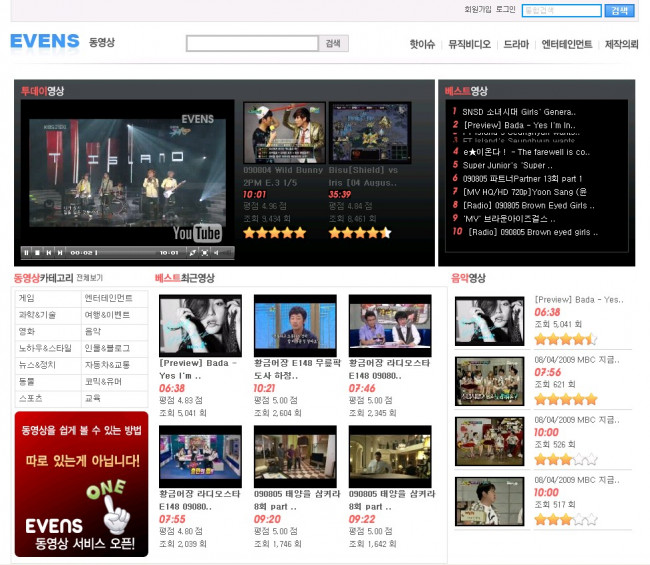
Task: Open 황금어장 E148 무릎팍도사 thumbnail
Action: (295, 326)
